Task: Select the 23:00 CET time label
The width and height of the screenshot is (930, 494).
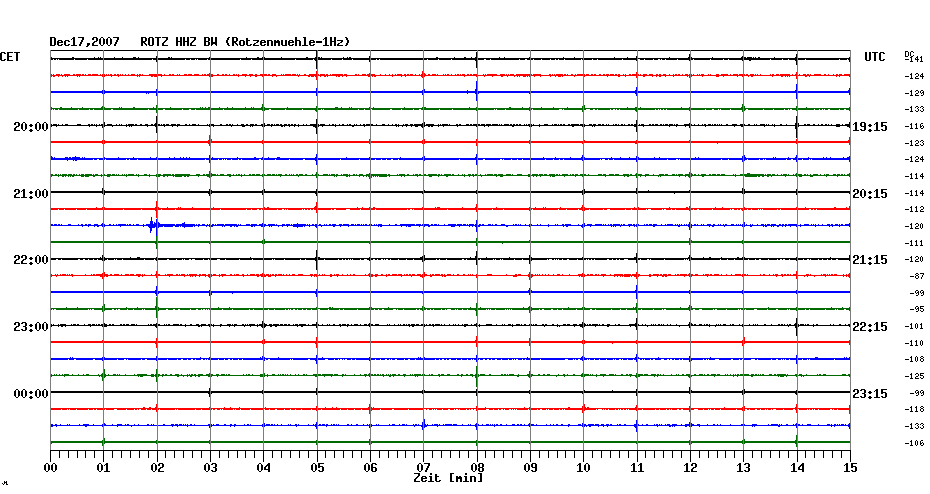Action: [x=31, y=327]
